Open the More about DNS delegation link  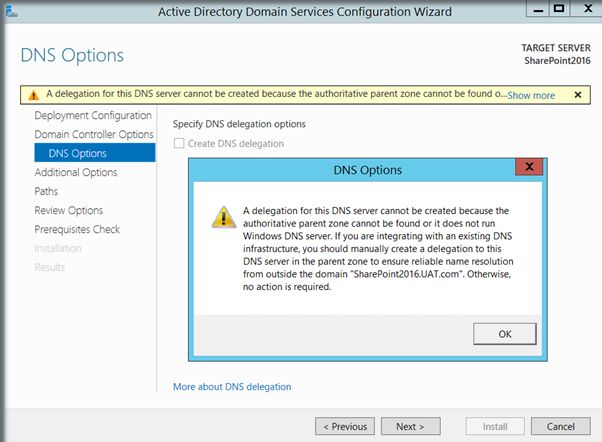pyautogui.click(x=232, y=386)
